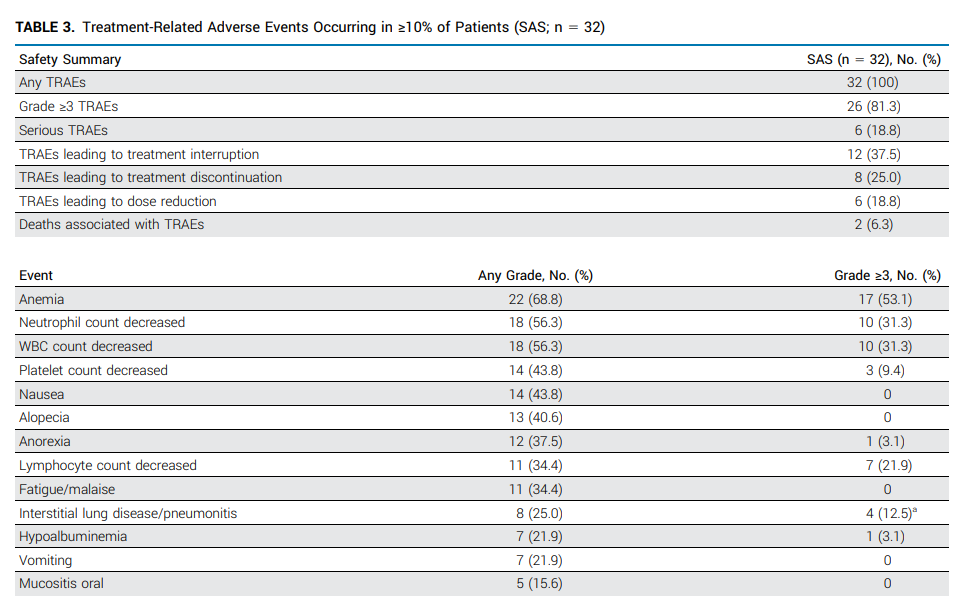Viewport: 957px width, 596px height.
Task: Select the 'Serious TRAEs' row label
Action: pyautogui.click(x=63, y=131)
